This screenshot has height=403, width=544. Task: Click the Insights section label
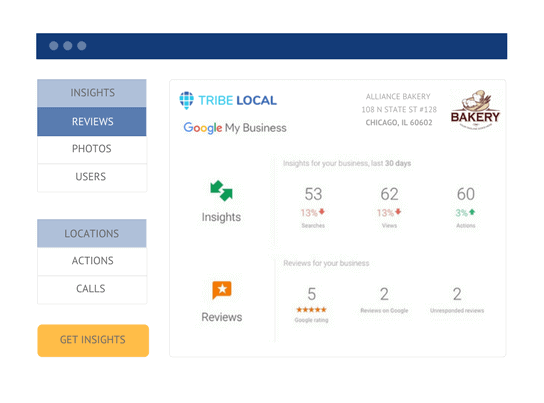pos(221,217)
